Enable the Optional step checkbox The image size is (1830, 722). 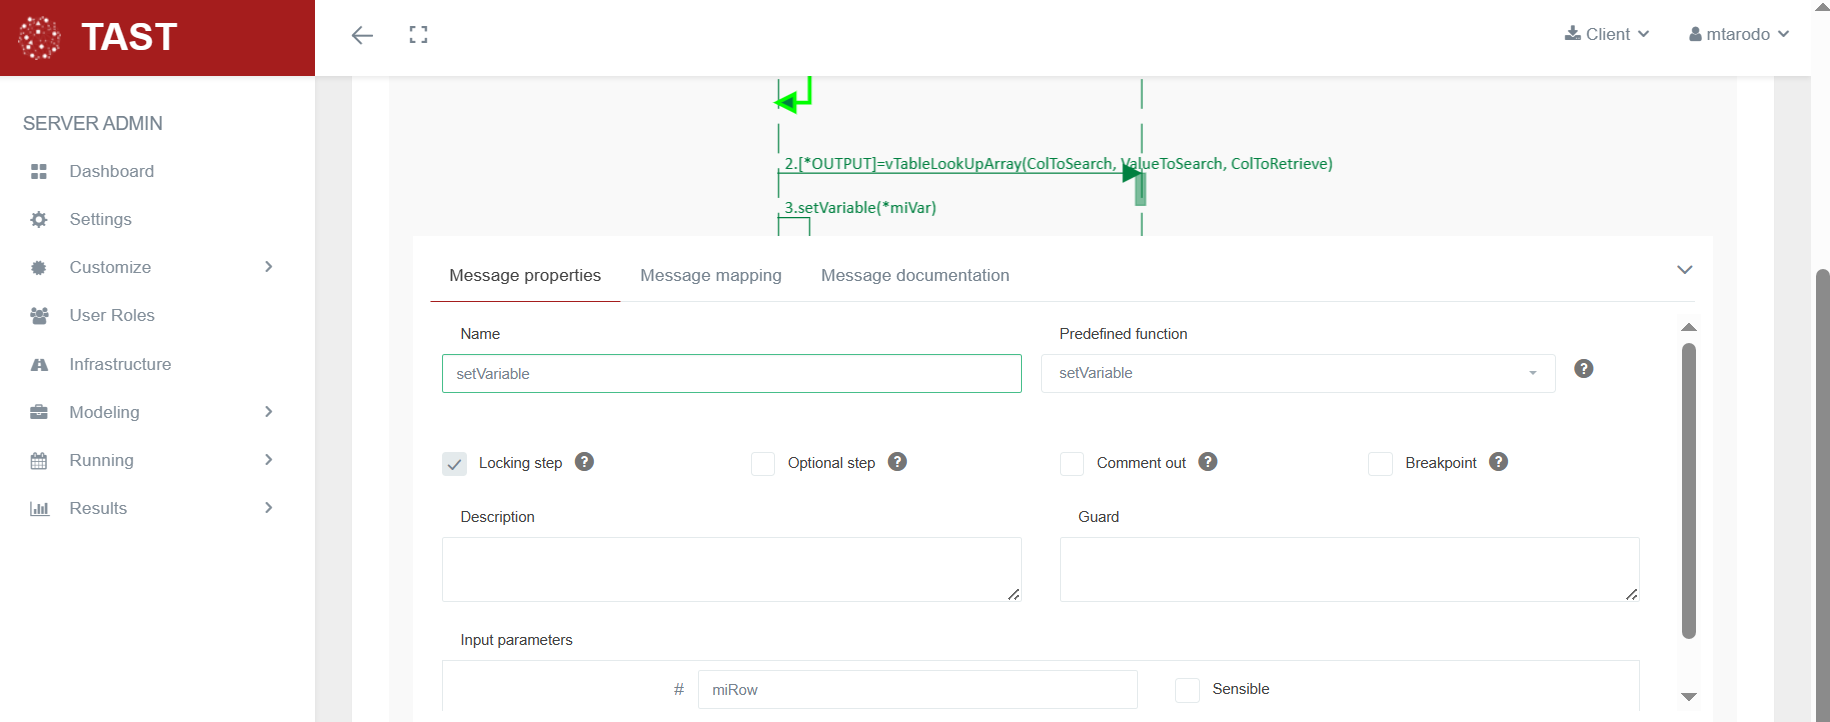(763, 464)
